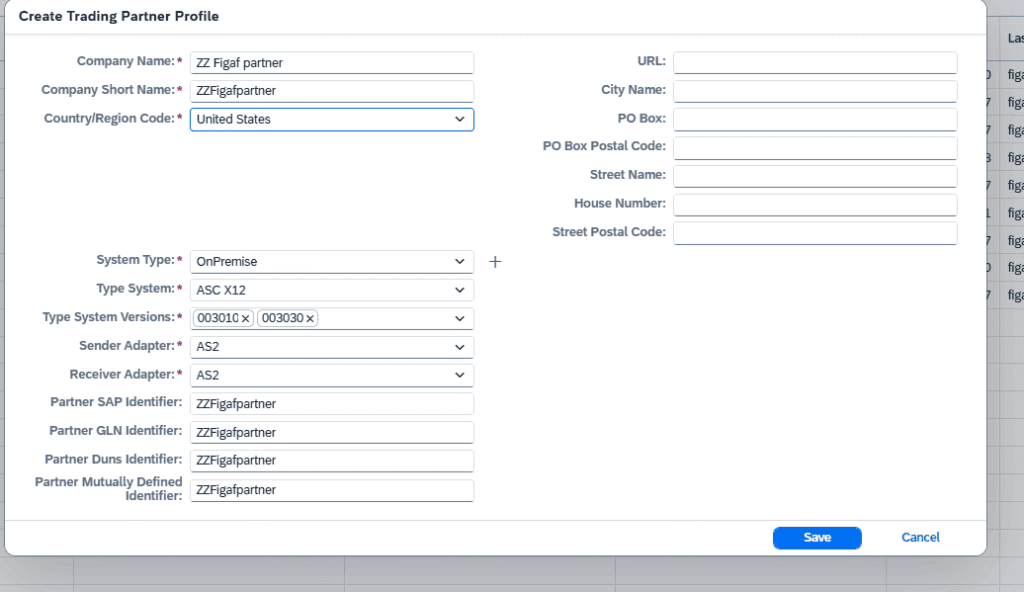The width and height of the screenshot is (1024, 592).
Task: Select the House Number input
Action: (x=815, y=205)
